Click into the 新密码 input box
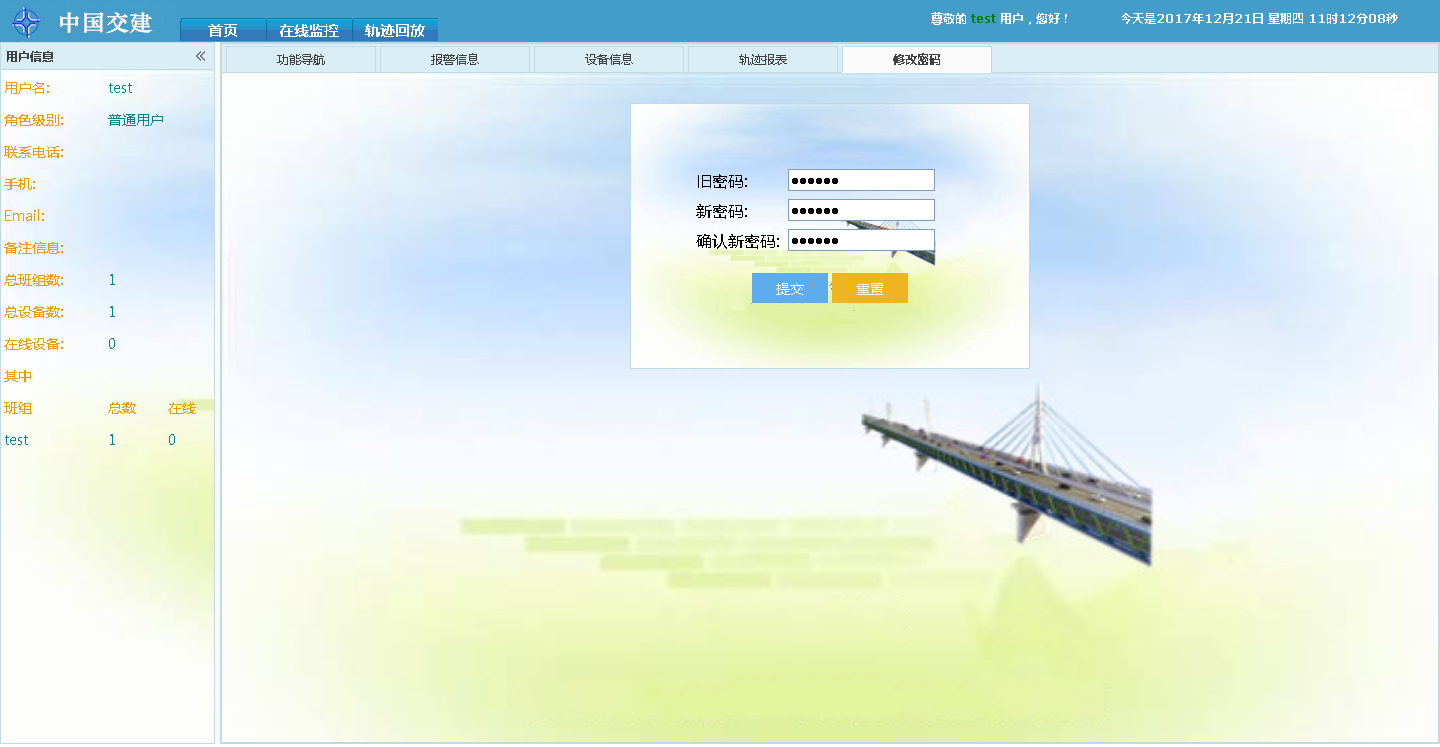 pos(861,210)
